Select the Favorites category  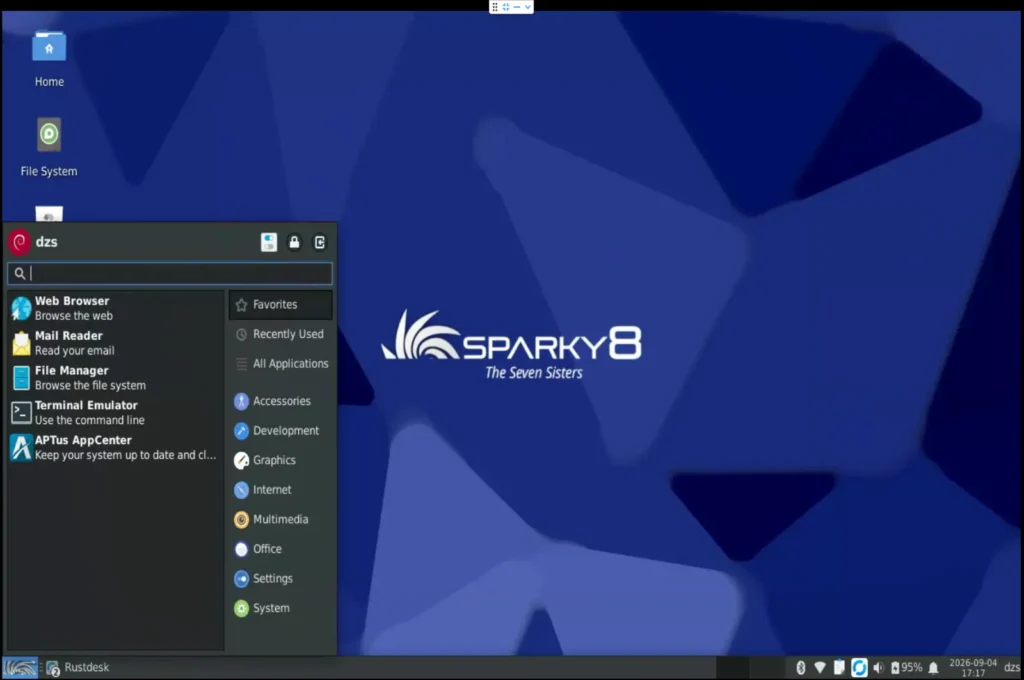coord(281,304)
